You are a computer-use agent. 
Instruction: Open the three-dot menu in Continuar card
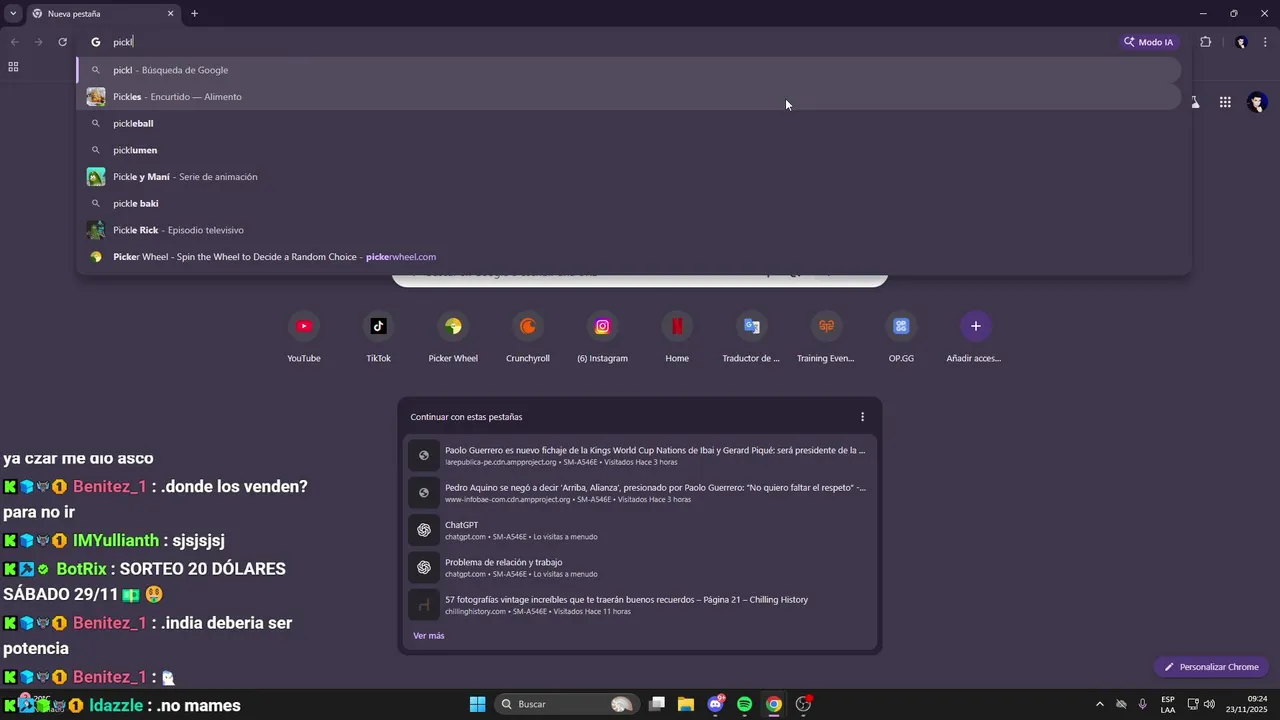pos(863,417)
